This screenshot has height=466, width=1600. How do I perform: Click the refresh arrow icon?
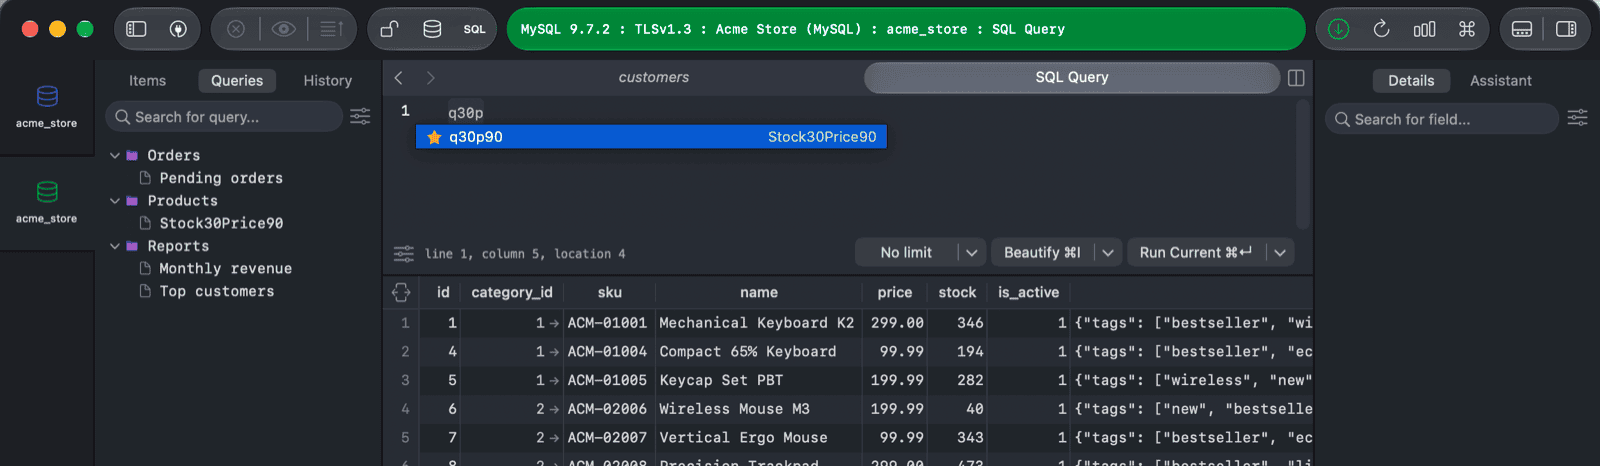tap(1381, 29)
